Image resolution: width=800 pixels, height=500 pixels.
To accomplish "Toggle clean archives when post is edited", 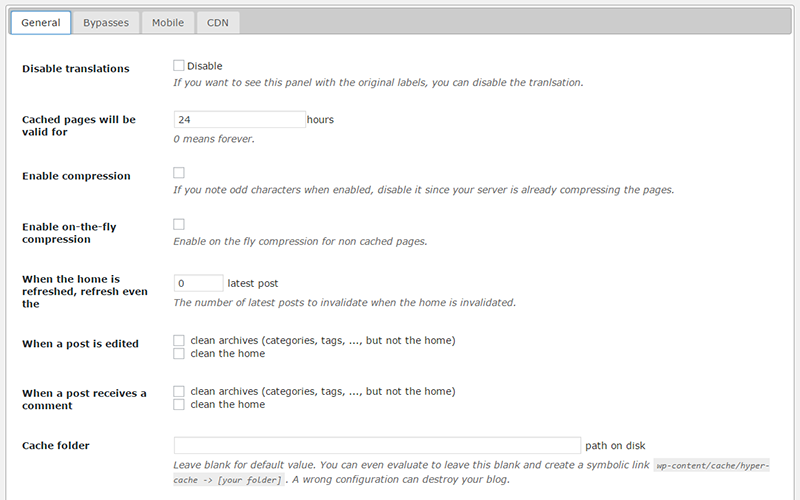I will coord(179,340).
